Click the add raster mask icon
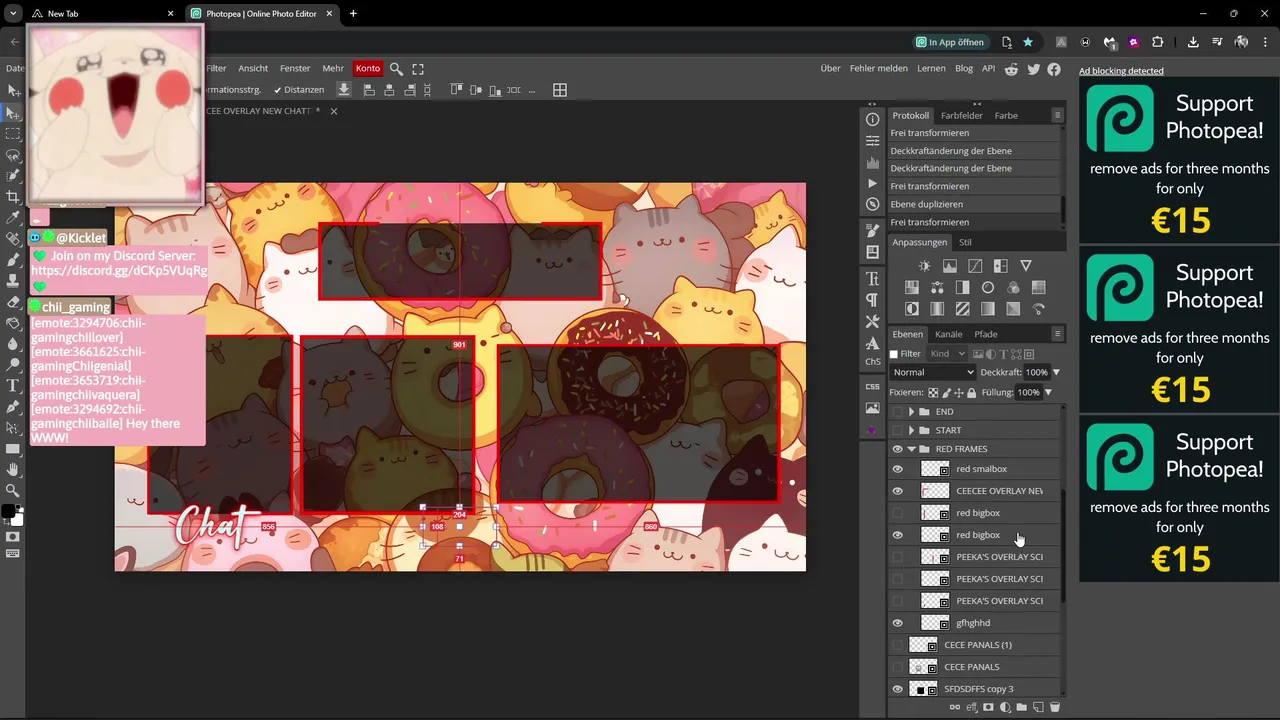The height and width of the screenshot is (720, 1280). point(988,707)
